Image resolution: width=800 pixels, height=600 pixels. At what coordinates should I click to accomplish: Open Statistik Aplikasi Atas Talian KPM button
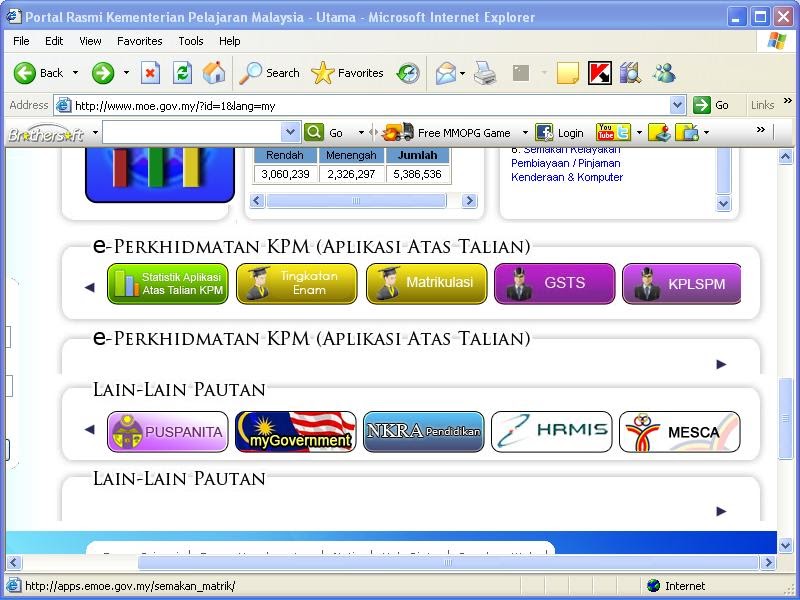pos(168,284)
